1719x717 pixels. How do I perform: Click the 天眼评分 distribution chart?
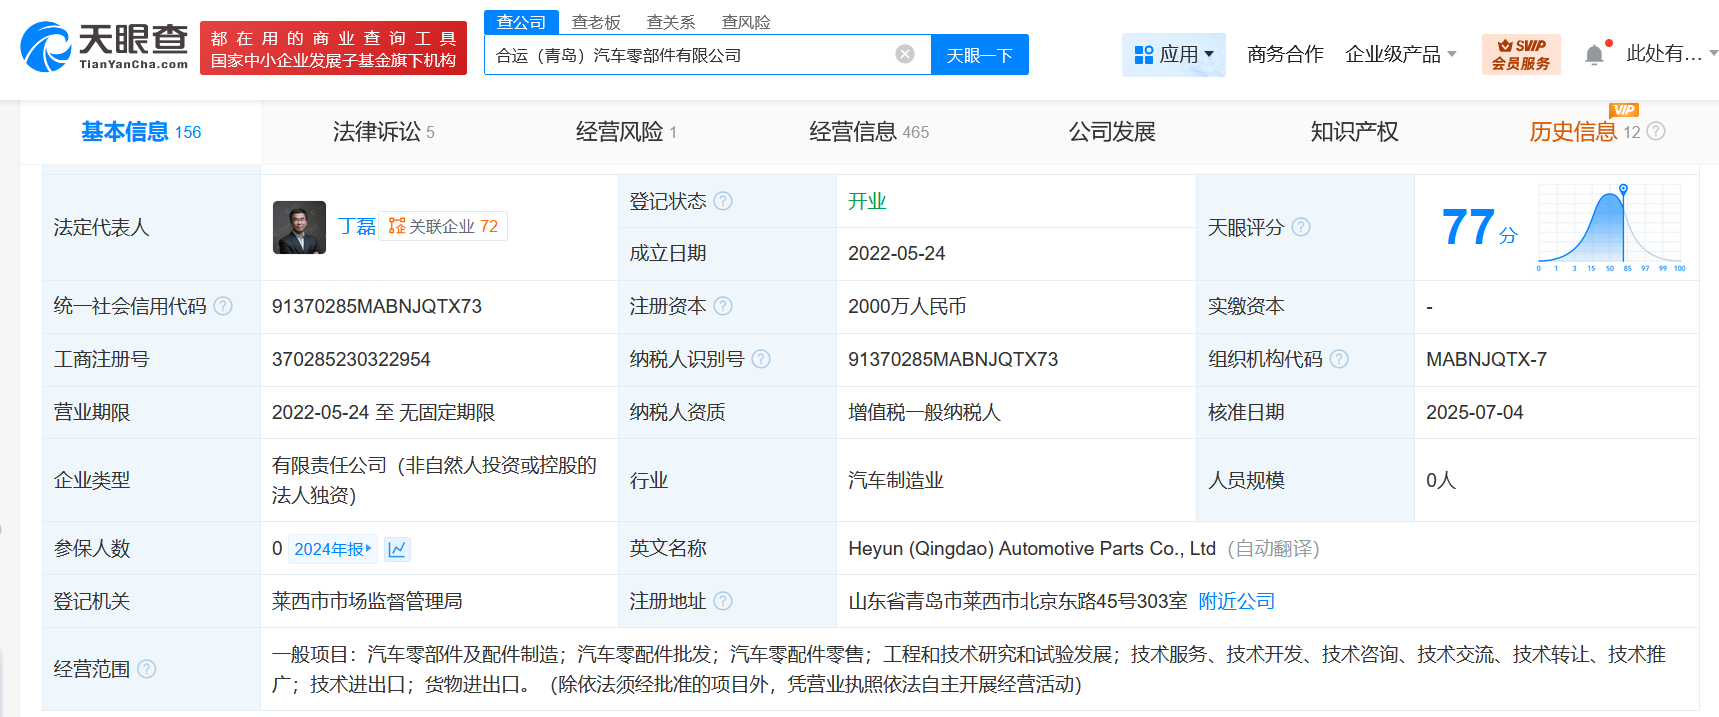point(1610,228)
